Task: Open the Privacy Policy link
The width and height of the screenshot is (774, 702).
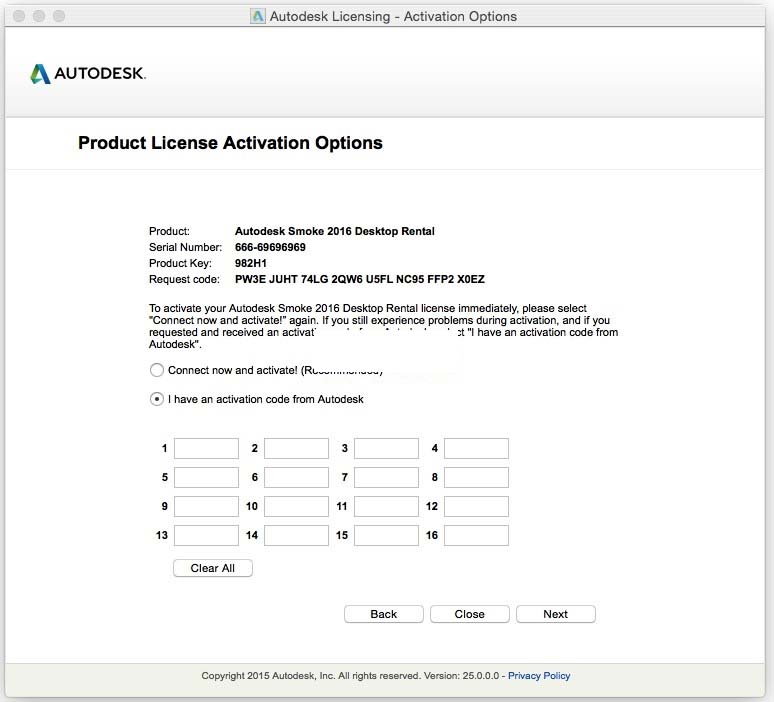Action: 539,676
